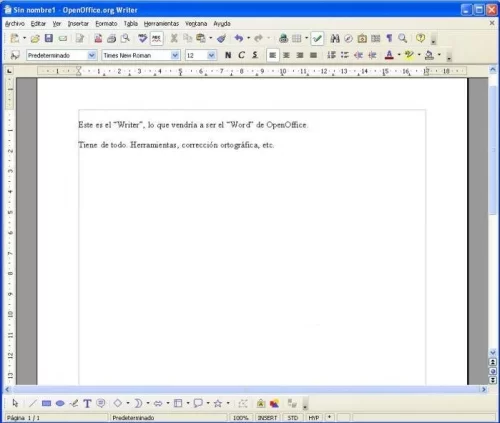
Task: Click the INSERT mode status field
Action: pyautogui.click(x=268, y=418)
